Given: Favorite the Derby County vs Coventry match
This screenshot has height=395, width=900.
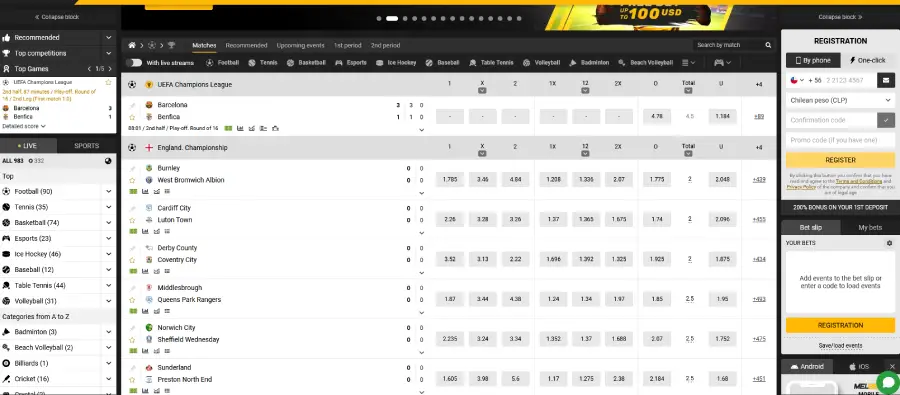Looking at the screenshot, I should tap(133, 260).
